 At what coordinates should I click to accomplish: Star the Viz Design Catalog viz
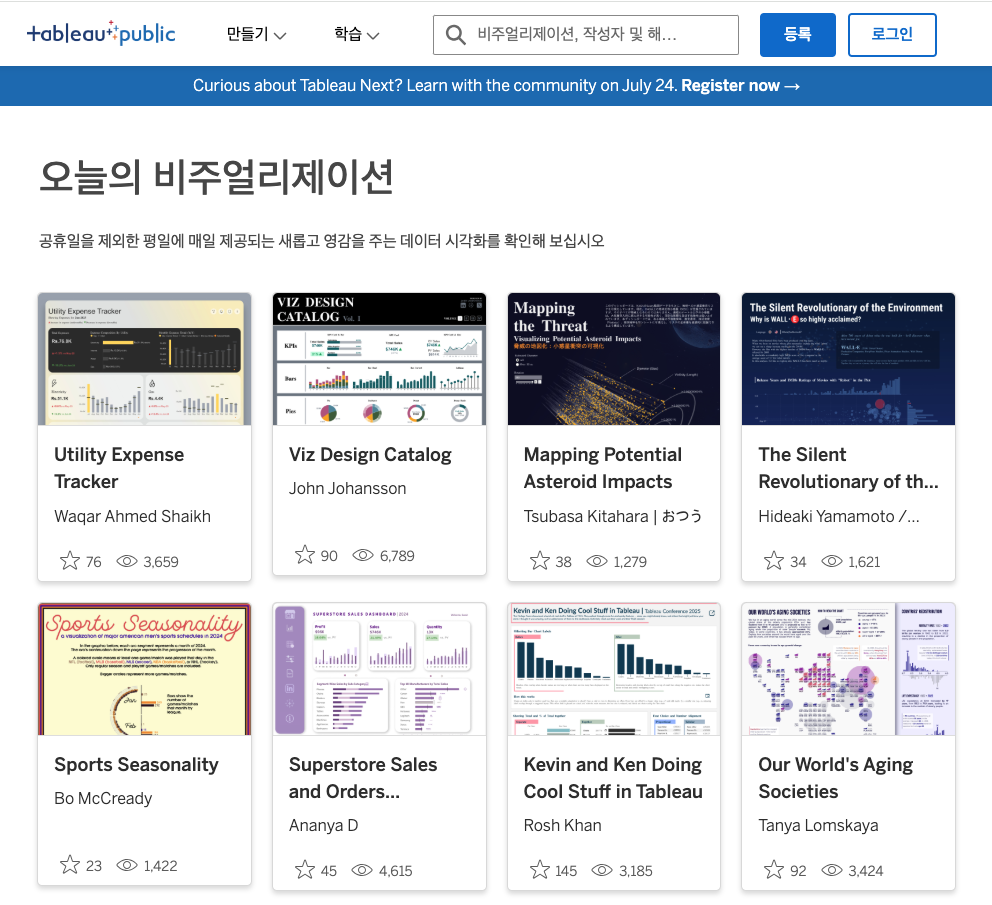305,555
